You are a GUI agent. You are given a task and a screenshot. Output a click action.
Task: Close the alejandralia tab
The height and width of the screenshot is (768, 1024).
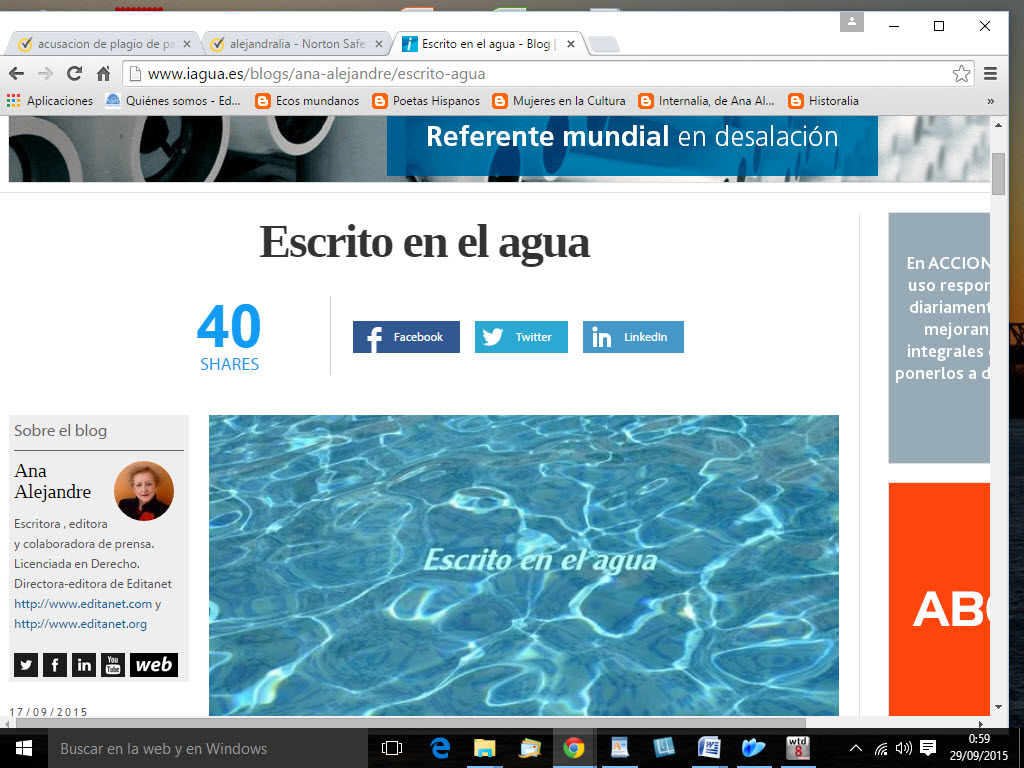point(379,44)
